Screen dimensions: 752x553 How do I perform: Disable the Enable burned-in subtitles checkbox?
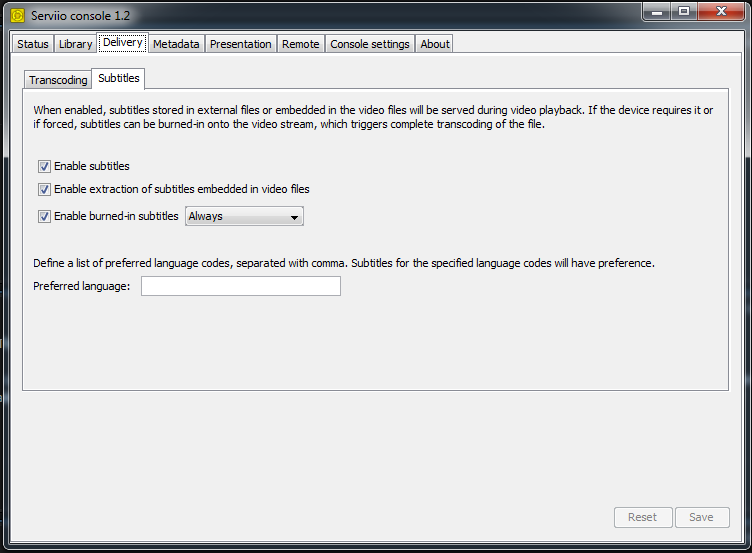pyautogui.click(x=44, y=216)
